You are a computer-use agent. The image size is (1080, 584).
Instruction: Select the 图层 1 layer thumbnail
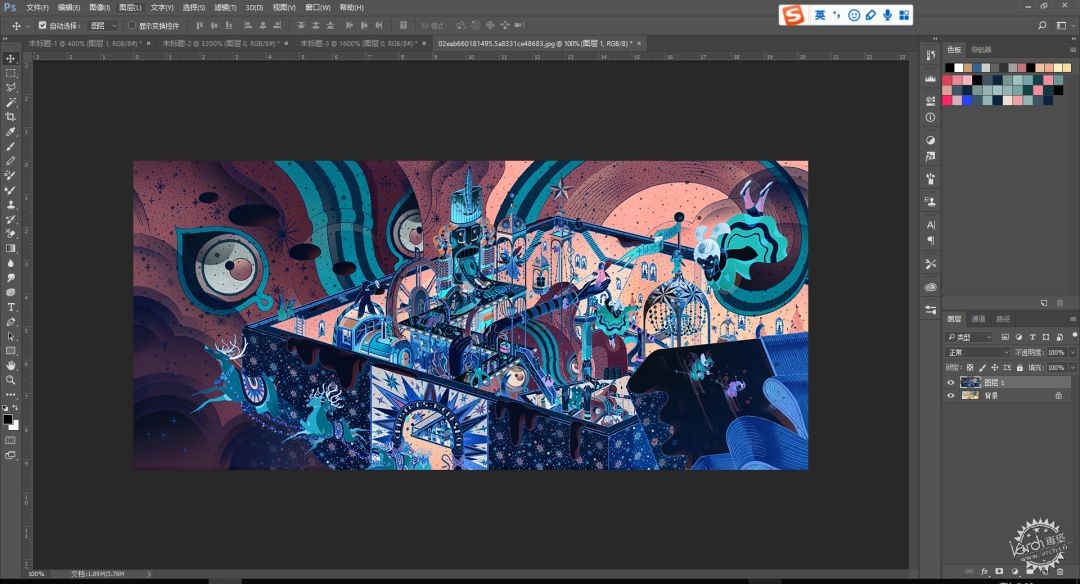pyautogui.click(x=970, y=382)
